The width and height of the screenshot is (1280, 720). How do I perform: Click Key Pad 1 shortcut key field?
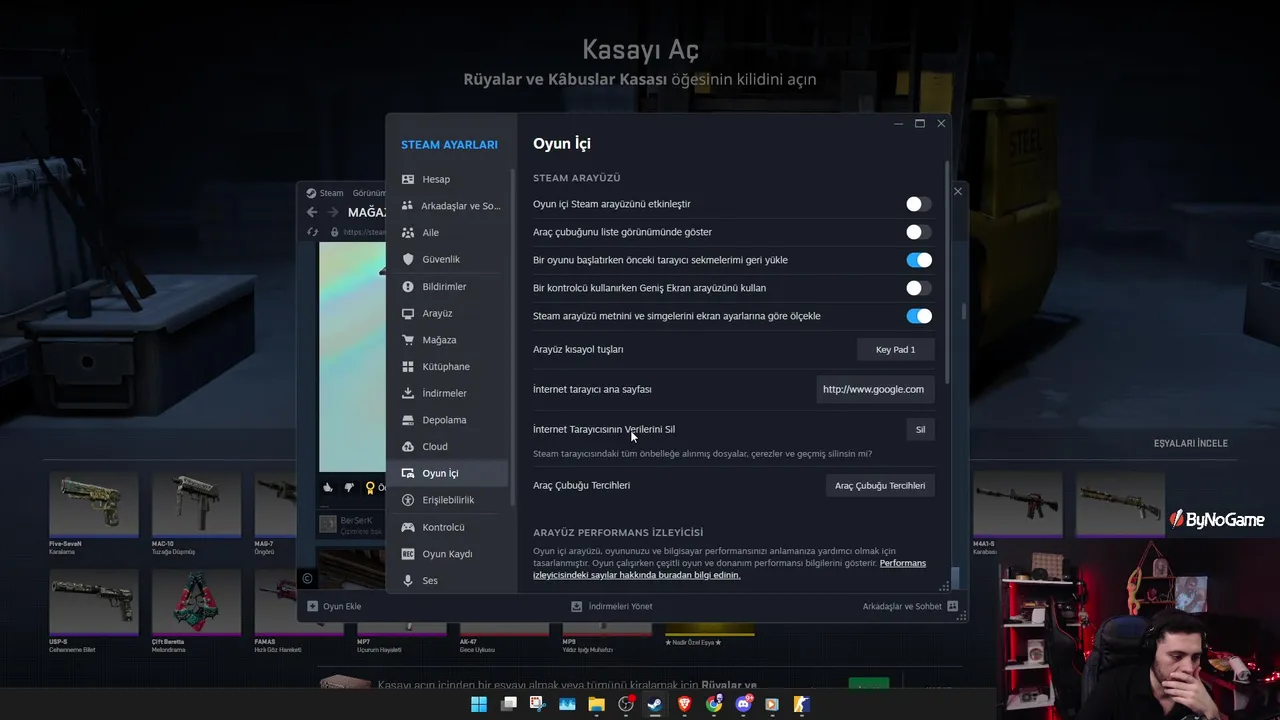point(896,350)
